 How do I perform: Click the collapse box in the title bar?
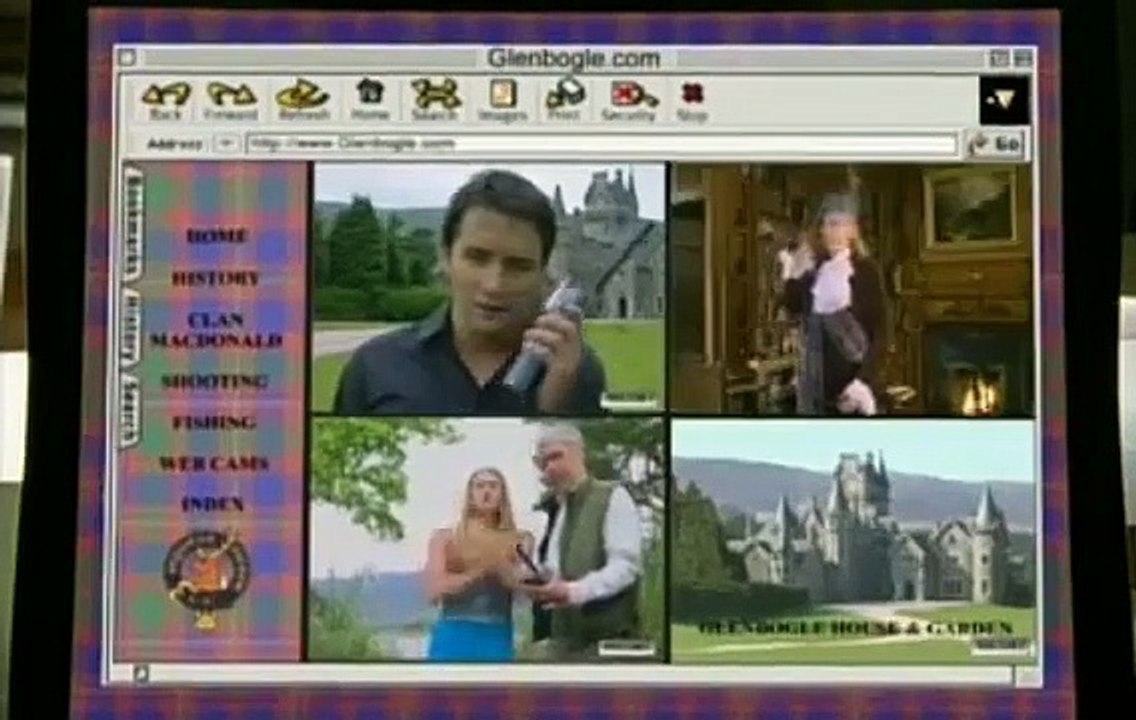pyautogui.click(x=1022, y=58)
